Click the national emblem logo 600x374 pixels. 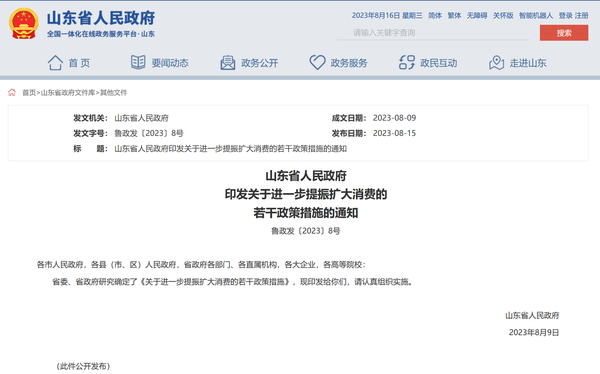(x=24, y=23)
